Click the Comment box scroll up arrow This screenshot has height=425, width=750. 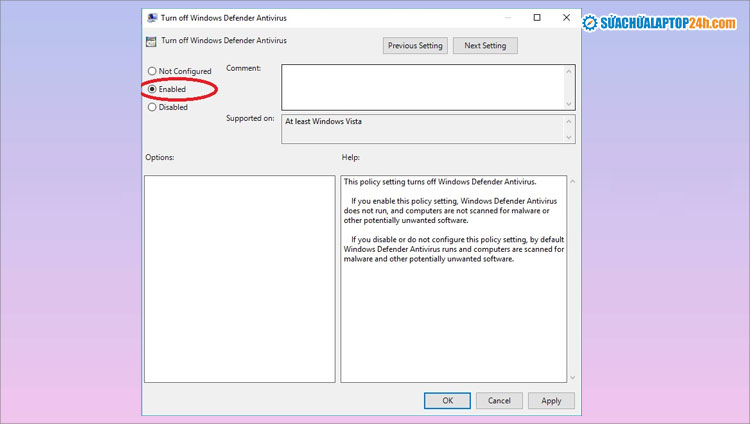[x=569, y=72]
